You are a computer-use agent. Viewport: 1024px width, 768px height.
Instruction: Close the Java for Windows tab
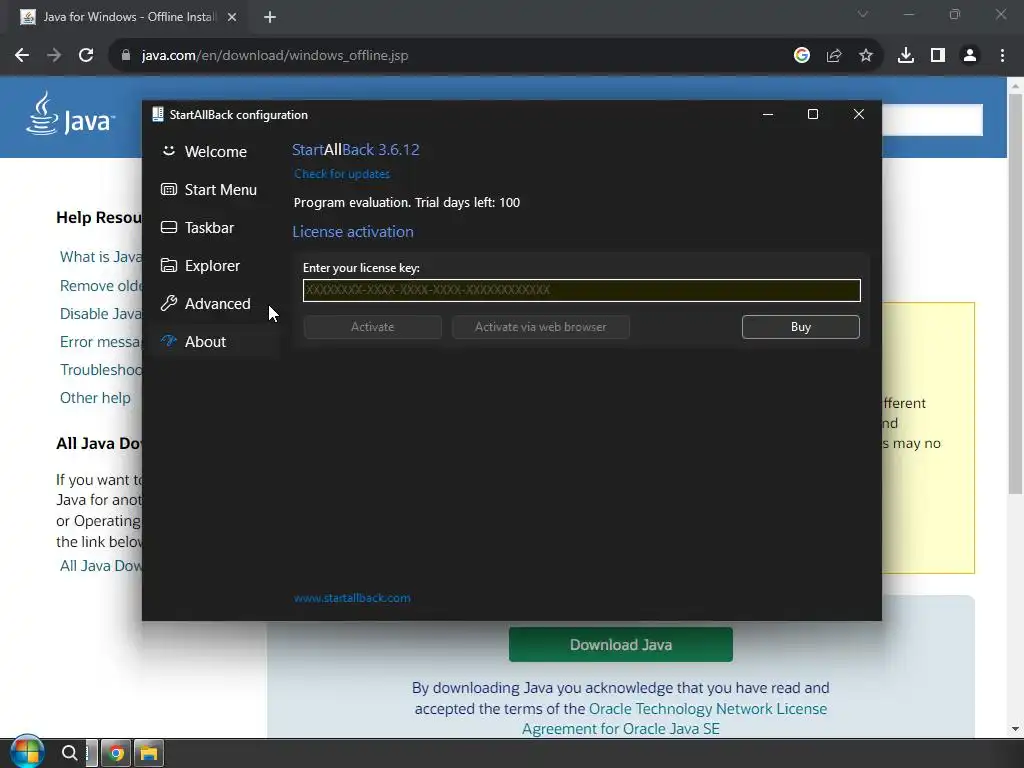pyautogui.click(x=232, y=18)
